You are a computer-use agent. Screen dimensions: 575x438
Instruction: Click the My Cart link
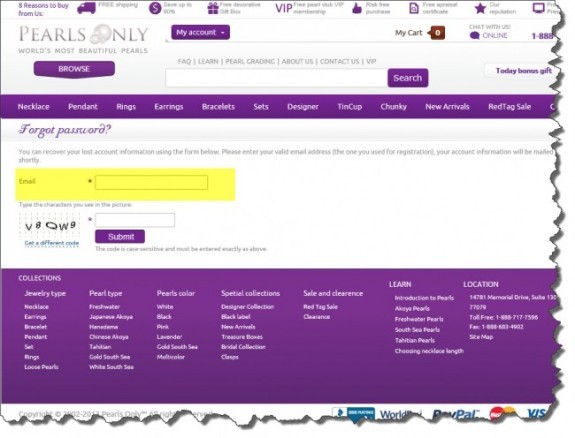coord(409,33)
